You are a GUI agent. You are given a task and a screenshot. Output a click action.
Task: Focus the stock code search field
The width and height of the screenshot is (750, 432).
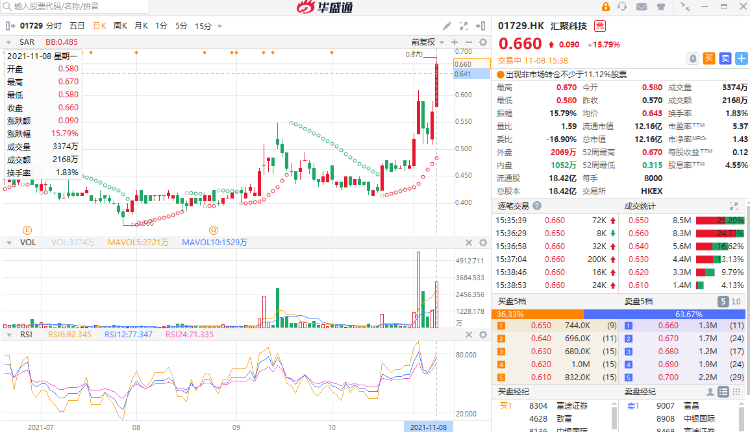(77, 6)
